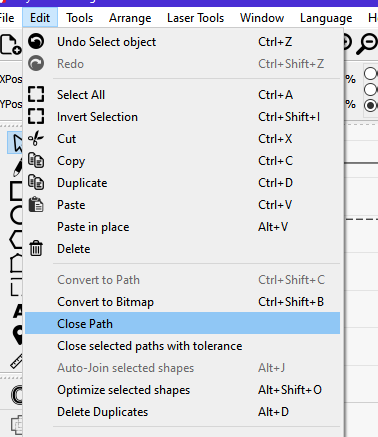This screenshot has height=437, width=378.
Task: Click Close selected paths with tolerance
Action: (x=183, y=346)
